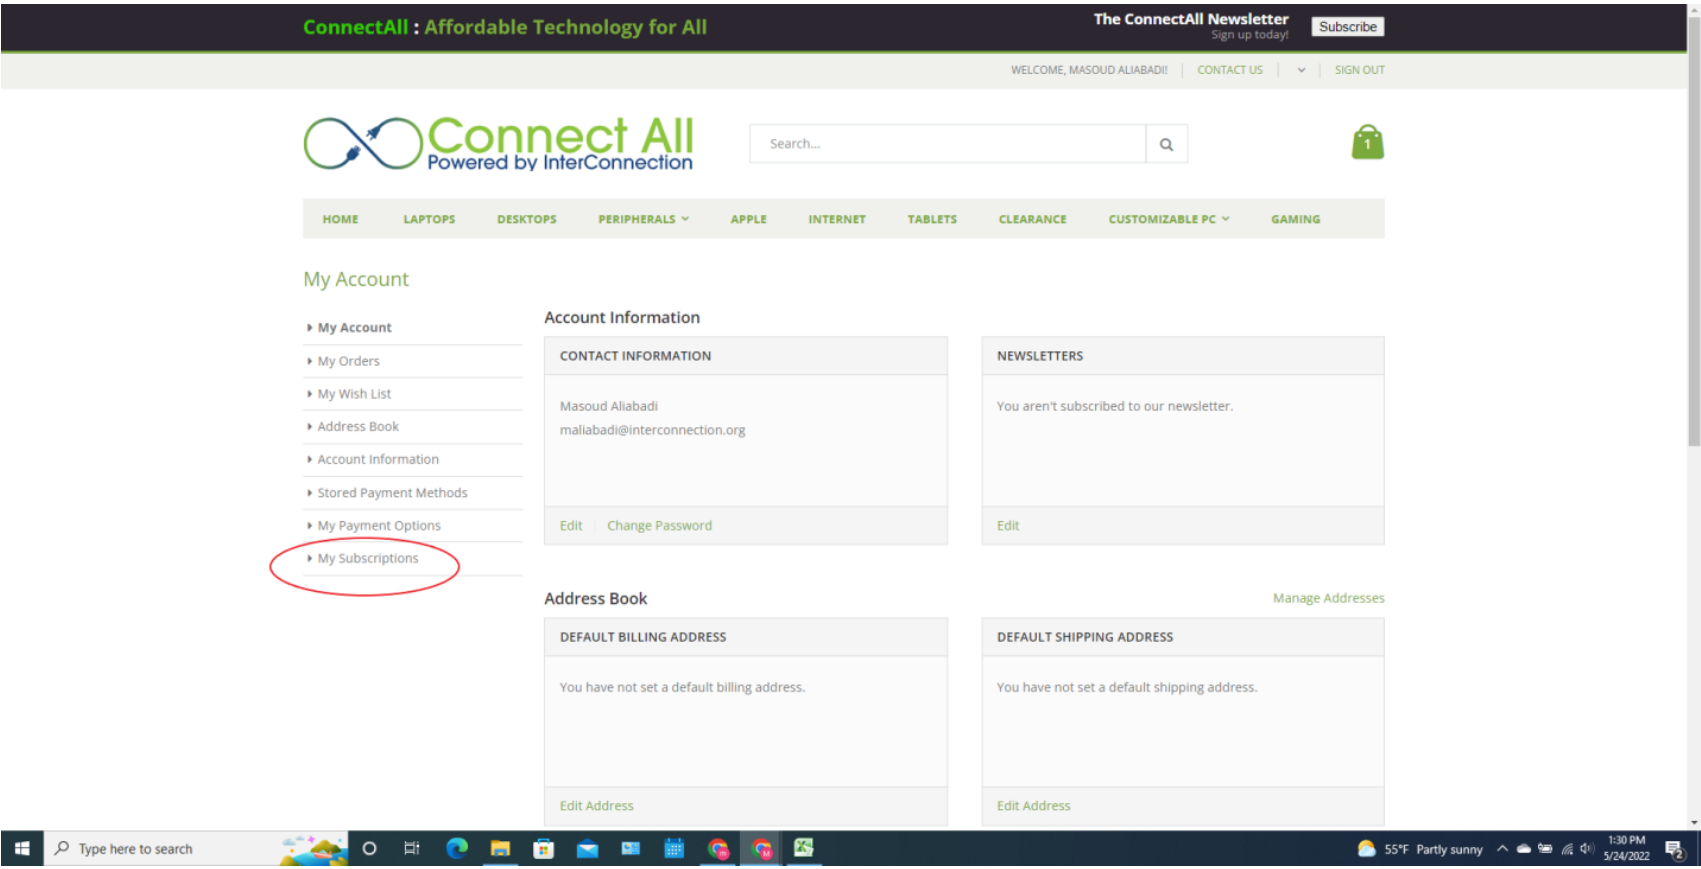Open File Explorer from the taskbar
Image resolution: width=1701 pixels, height=869 pixels.
click(500, 849)
